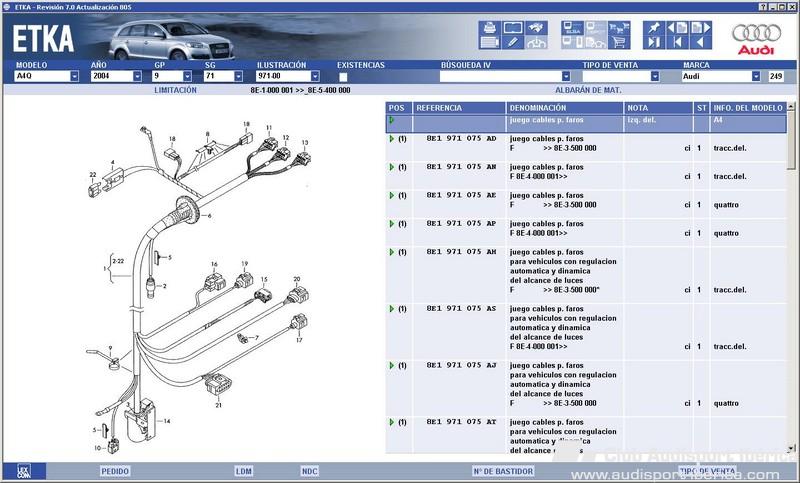Screen dimensions: 800x483
Task: Click green arrow for 8E1 971 075 AT
Action: 391,422
